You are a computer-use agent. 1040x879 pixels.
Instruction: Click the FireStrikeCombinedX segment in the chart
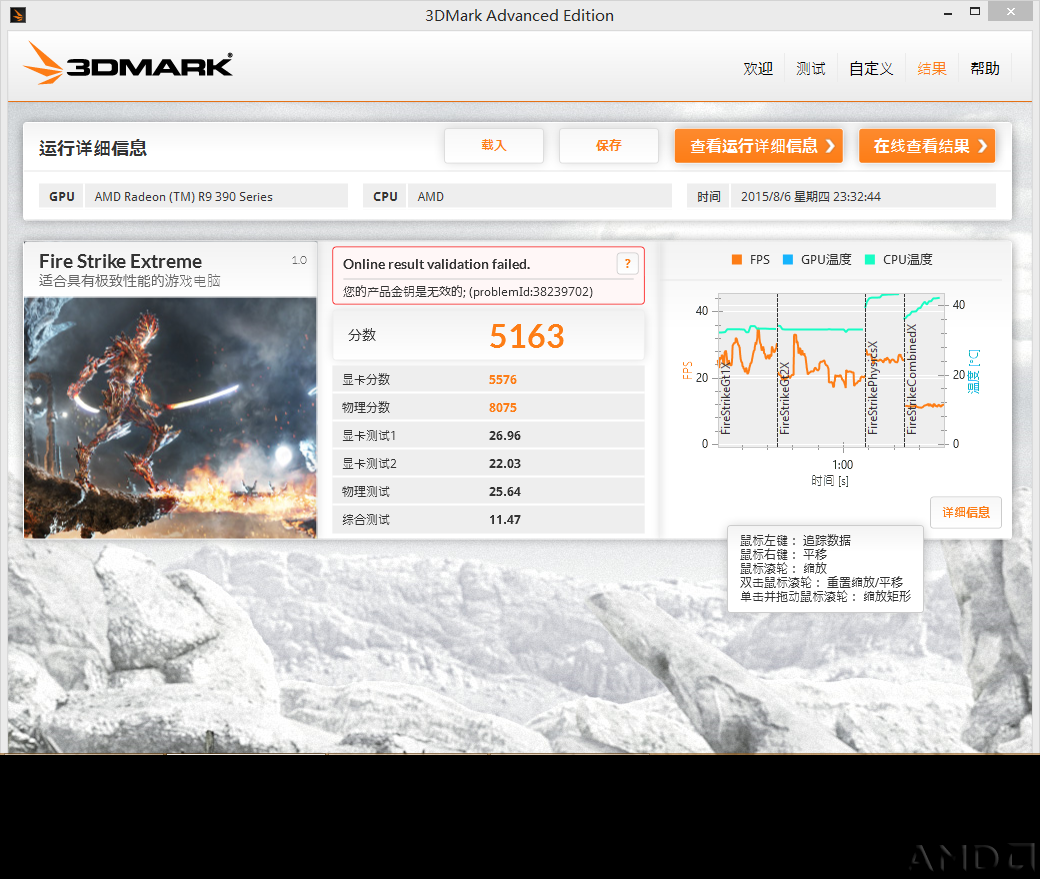(x=924, y=370)
